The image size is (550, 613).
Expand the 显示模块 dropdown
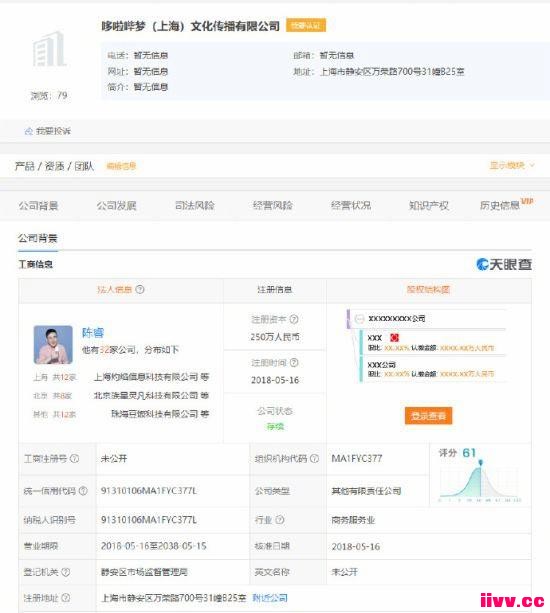(x=512, y=165)
